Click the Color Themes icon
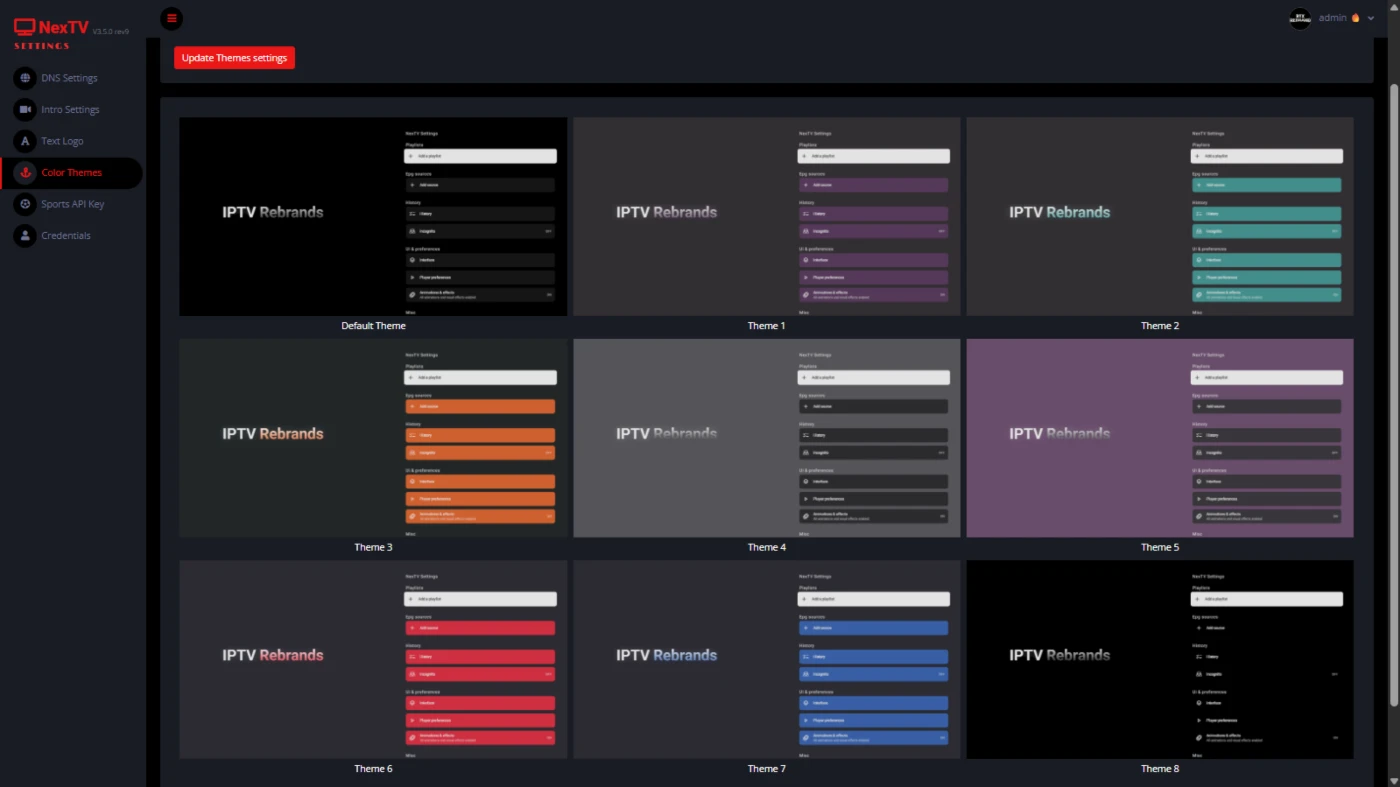The width and height of the screenshot is (1400, 787). [x=25, y=173]
